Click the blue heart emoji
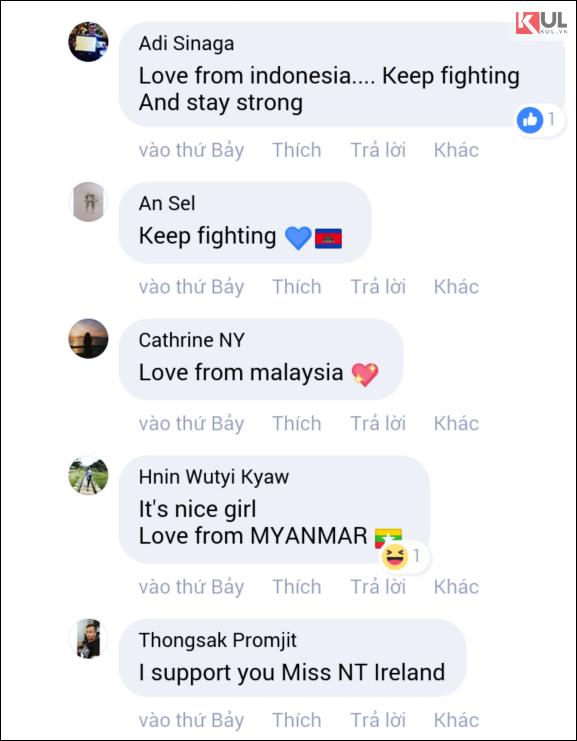This screenshot has height=741, width=577. pyautogui.click(x=298, y=238)
